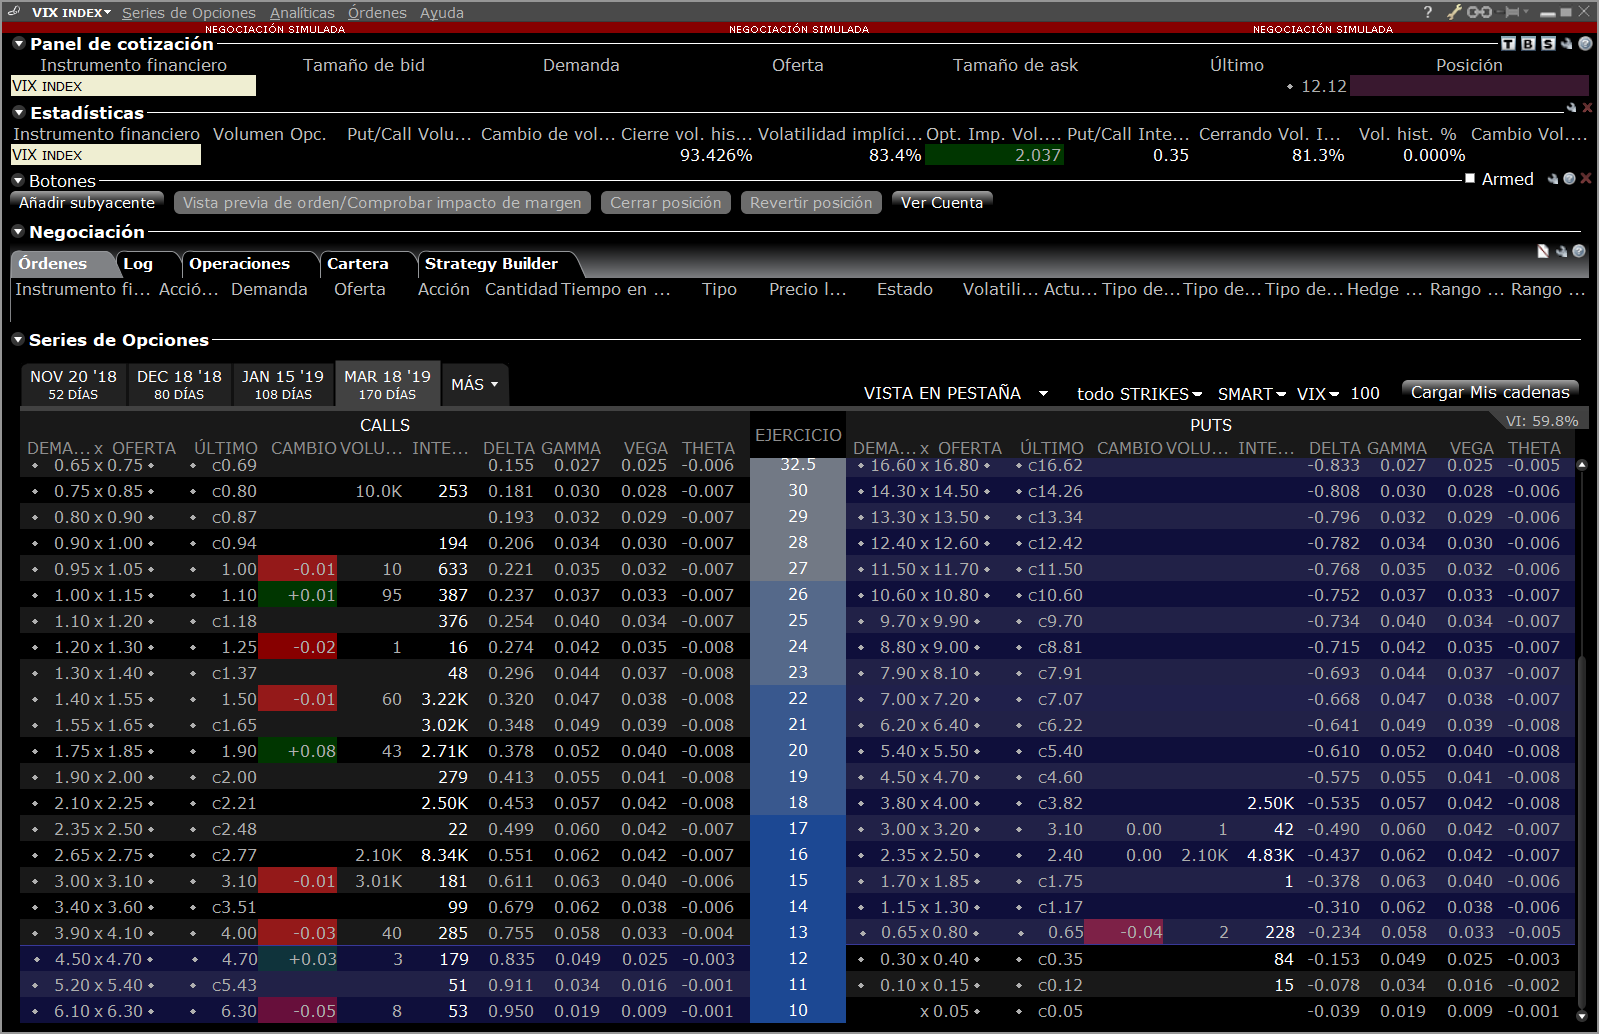This screenshot has height=1034, width=1599.
Task: Open Negociación panel help icon
Action: pyautogui.click(x=1579, y=251)
